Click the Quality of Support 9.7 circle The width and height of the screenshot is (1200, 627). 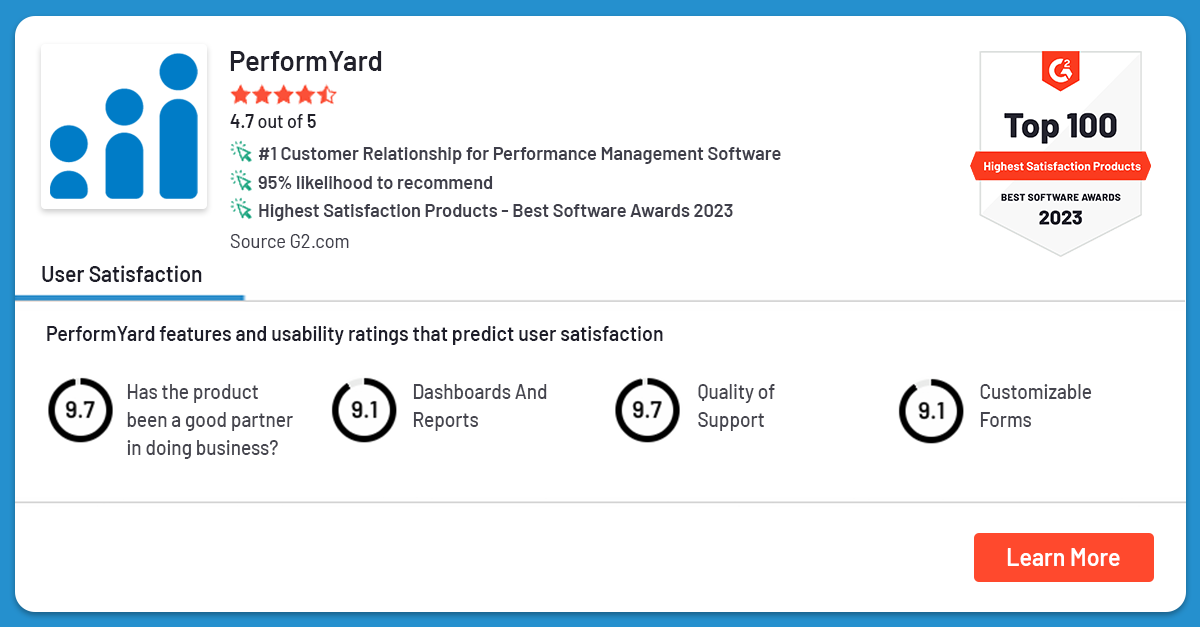point(647,410)
